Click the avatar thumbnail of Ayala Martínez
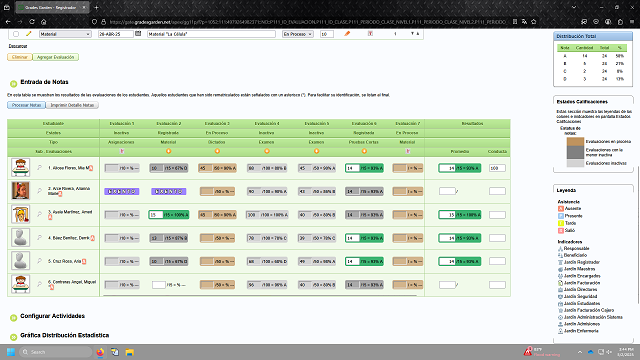The width and height of the screenshot is (640, 360). [20, 214]
